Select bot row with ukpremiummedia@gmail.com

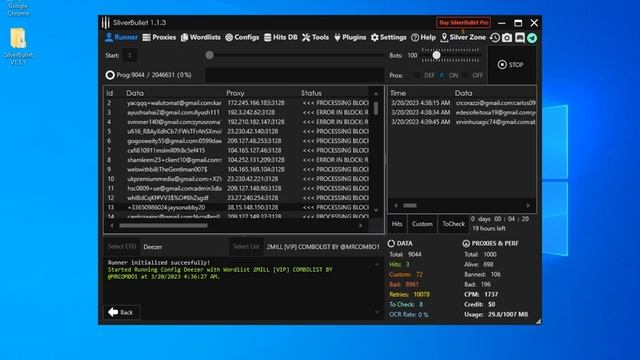click(x=238, y=179)
